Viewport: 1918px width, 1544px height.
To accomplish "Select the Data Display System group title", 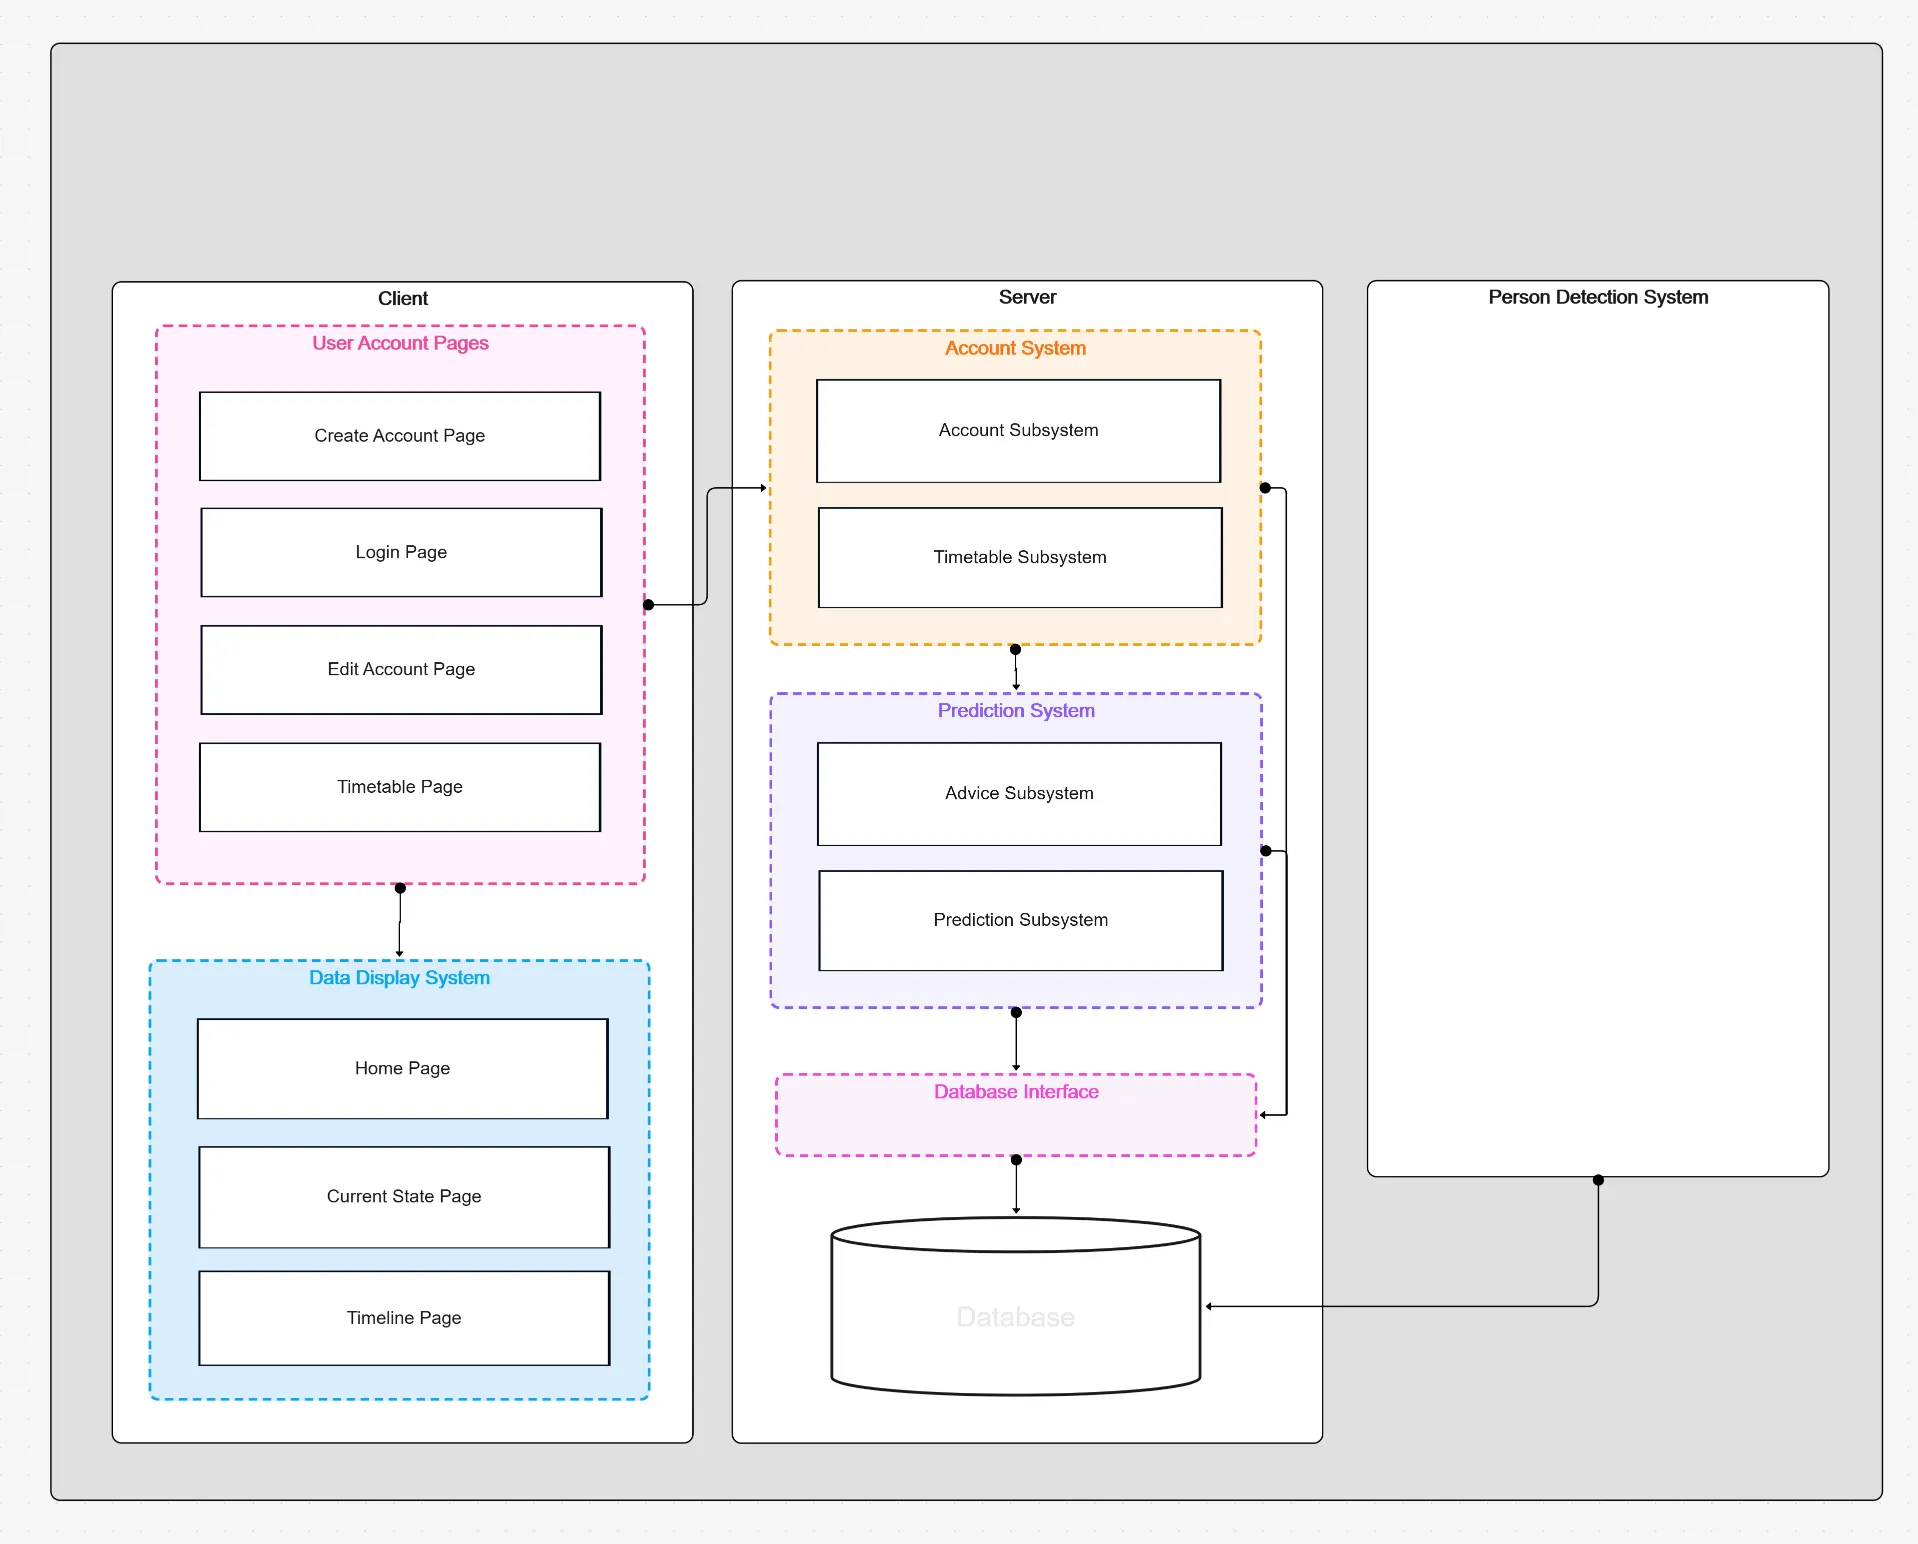I will (399, 978).
